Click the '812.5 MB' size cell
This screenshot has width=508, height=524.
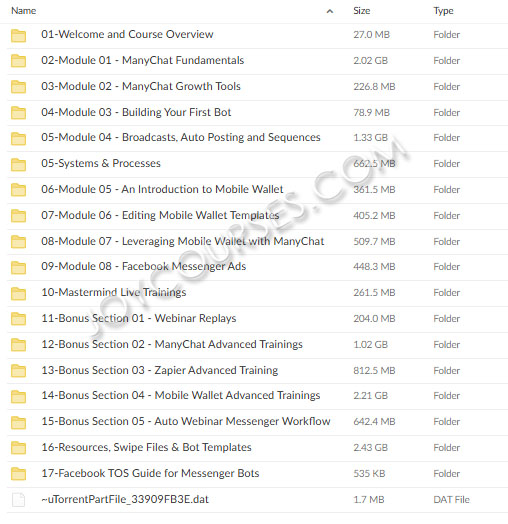pyautogui.click(x=374, y=371)
